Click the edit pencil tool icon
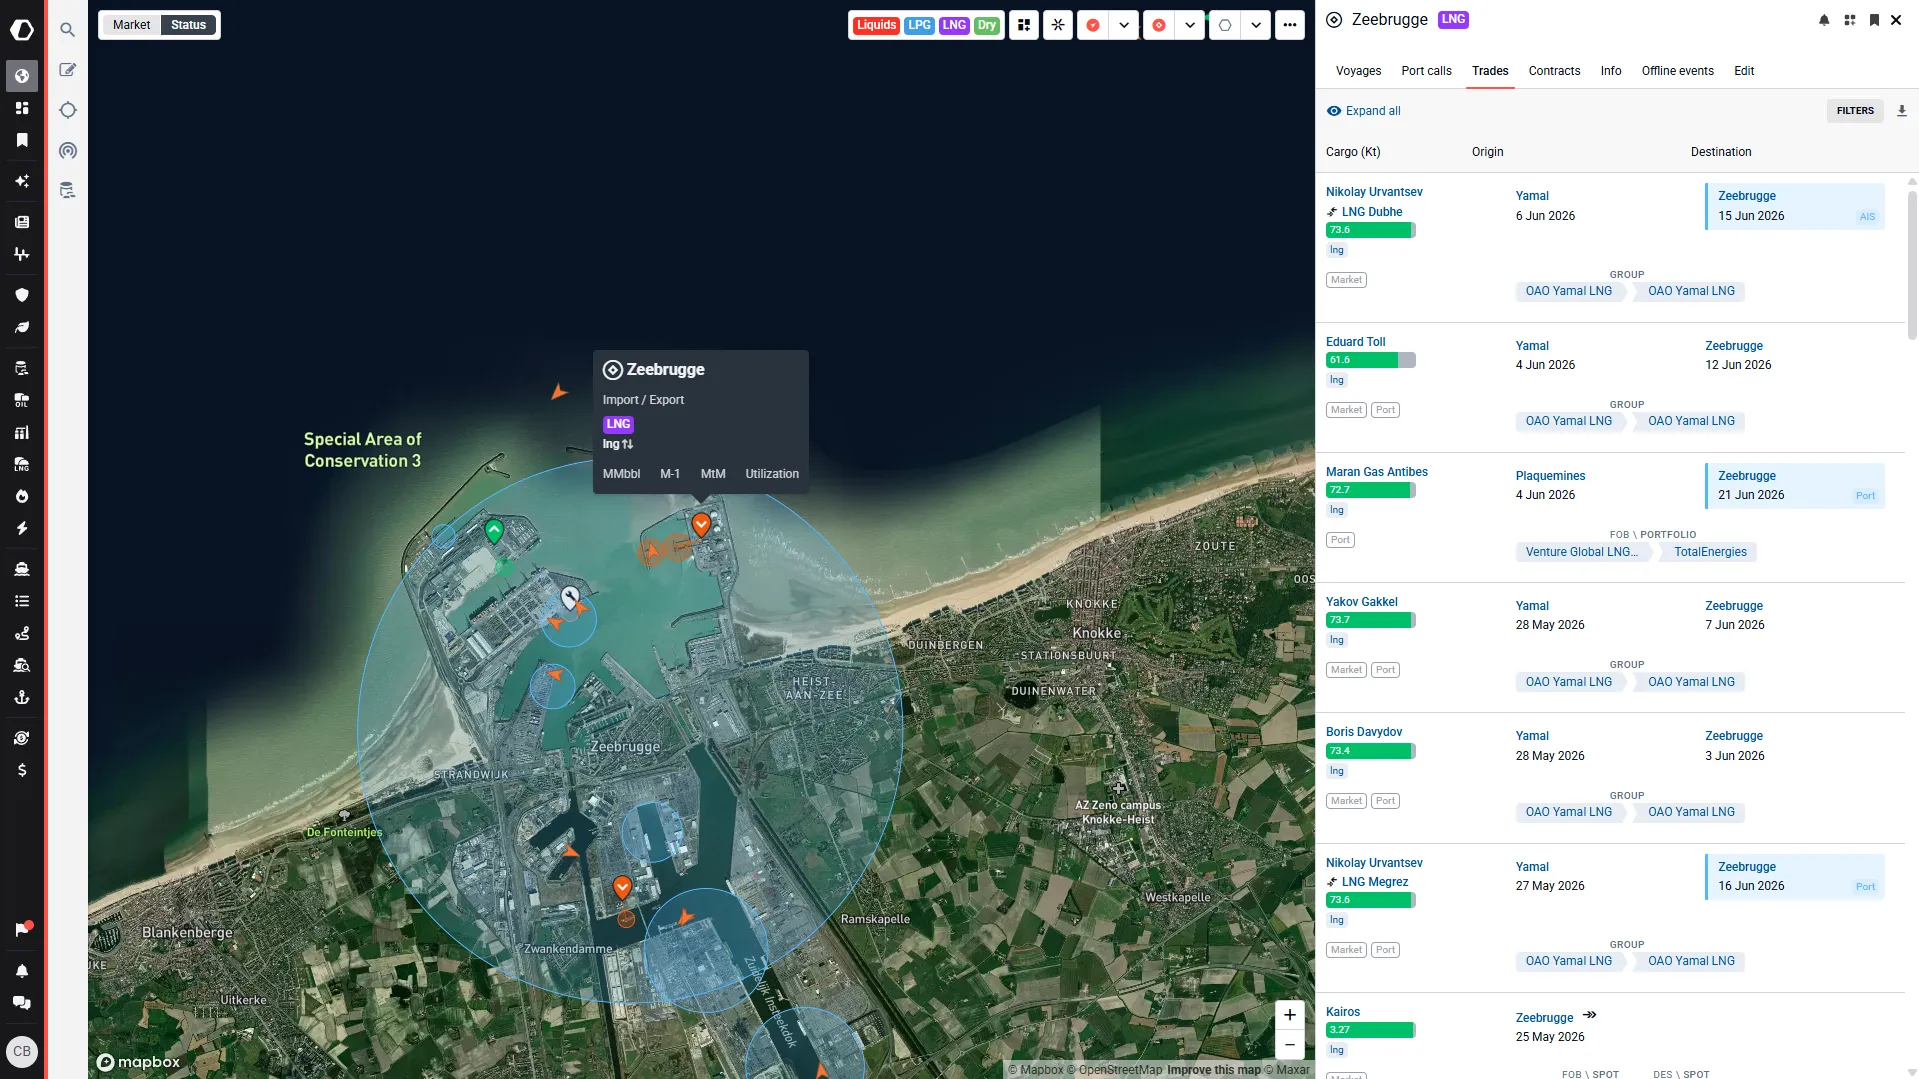Screen dimensions: 1919x1079 (68, 70)
